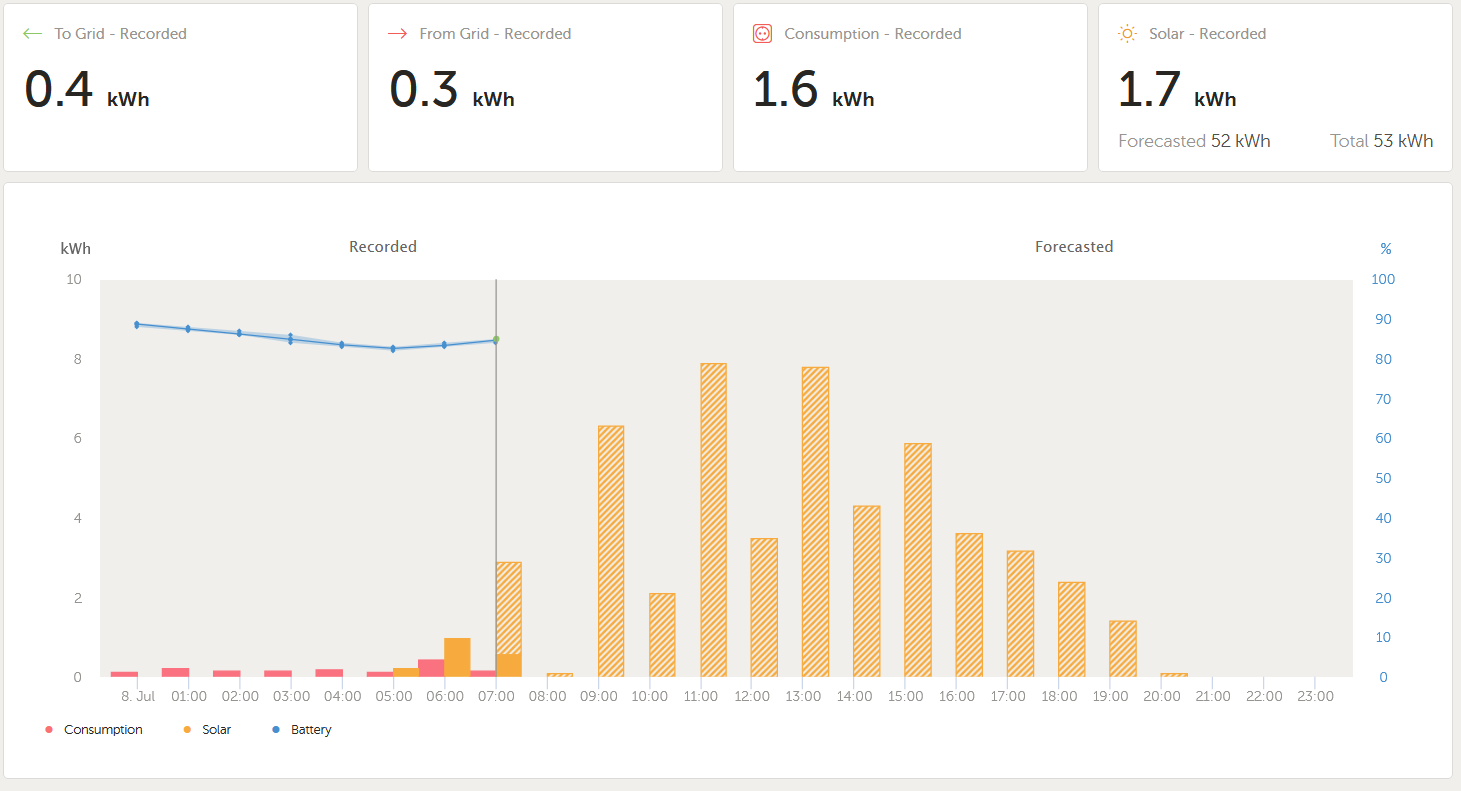
Task: Select the 09:00 forecasted solar bar
Action: pos(611,551)
